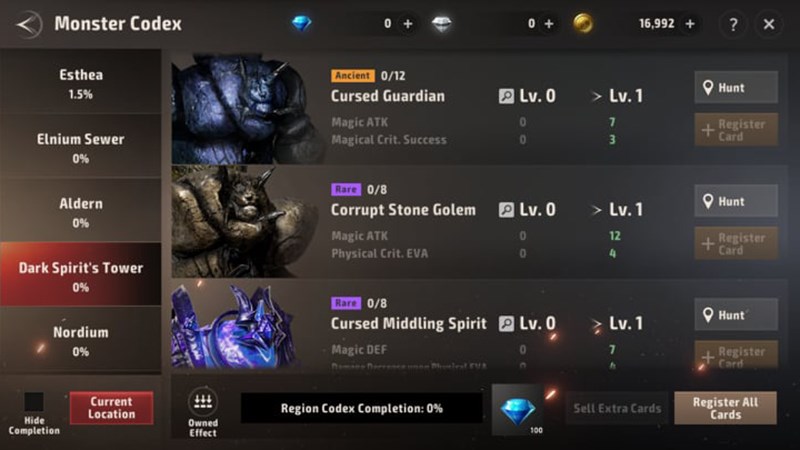Inspect Cursed Guardian level details magnifier
Image resolution: width=800 pixels, height=450 pixels.
pos(506,96)
